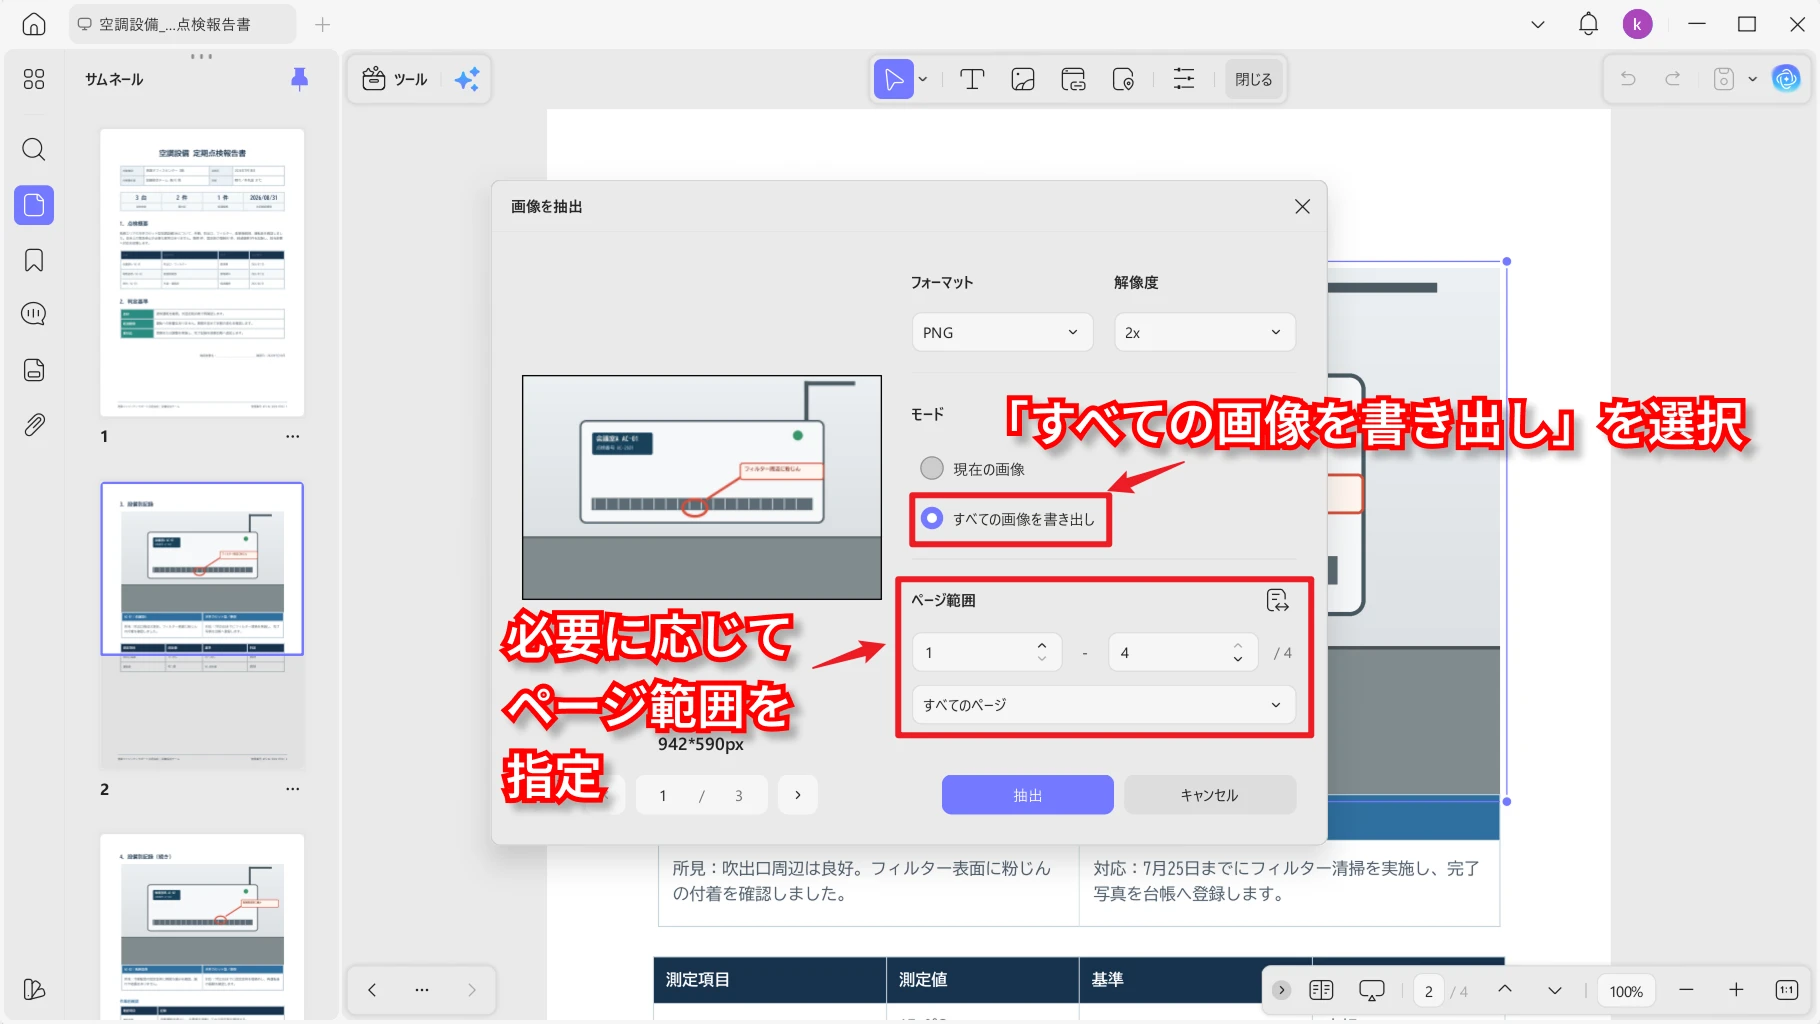Click the custom page range icon

click(1278, 600)
